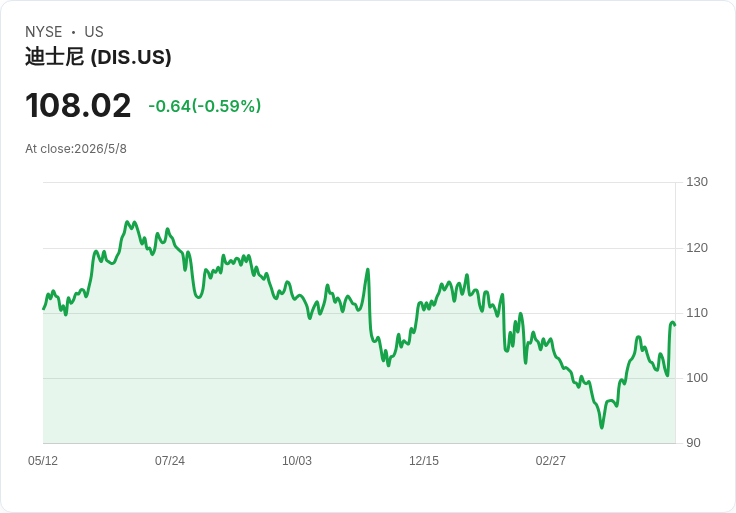This screenshot has width=736, height=513.
Task: Click the 130 price axis label
Action: point(697,182)
